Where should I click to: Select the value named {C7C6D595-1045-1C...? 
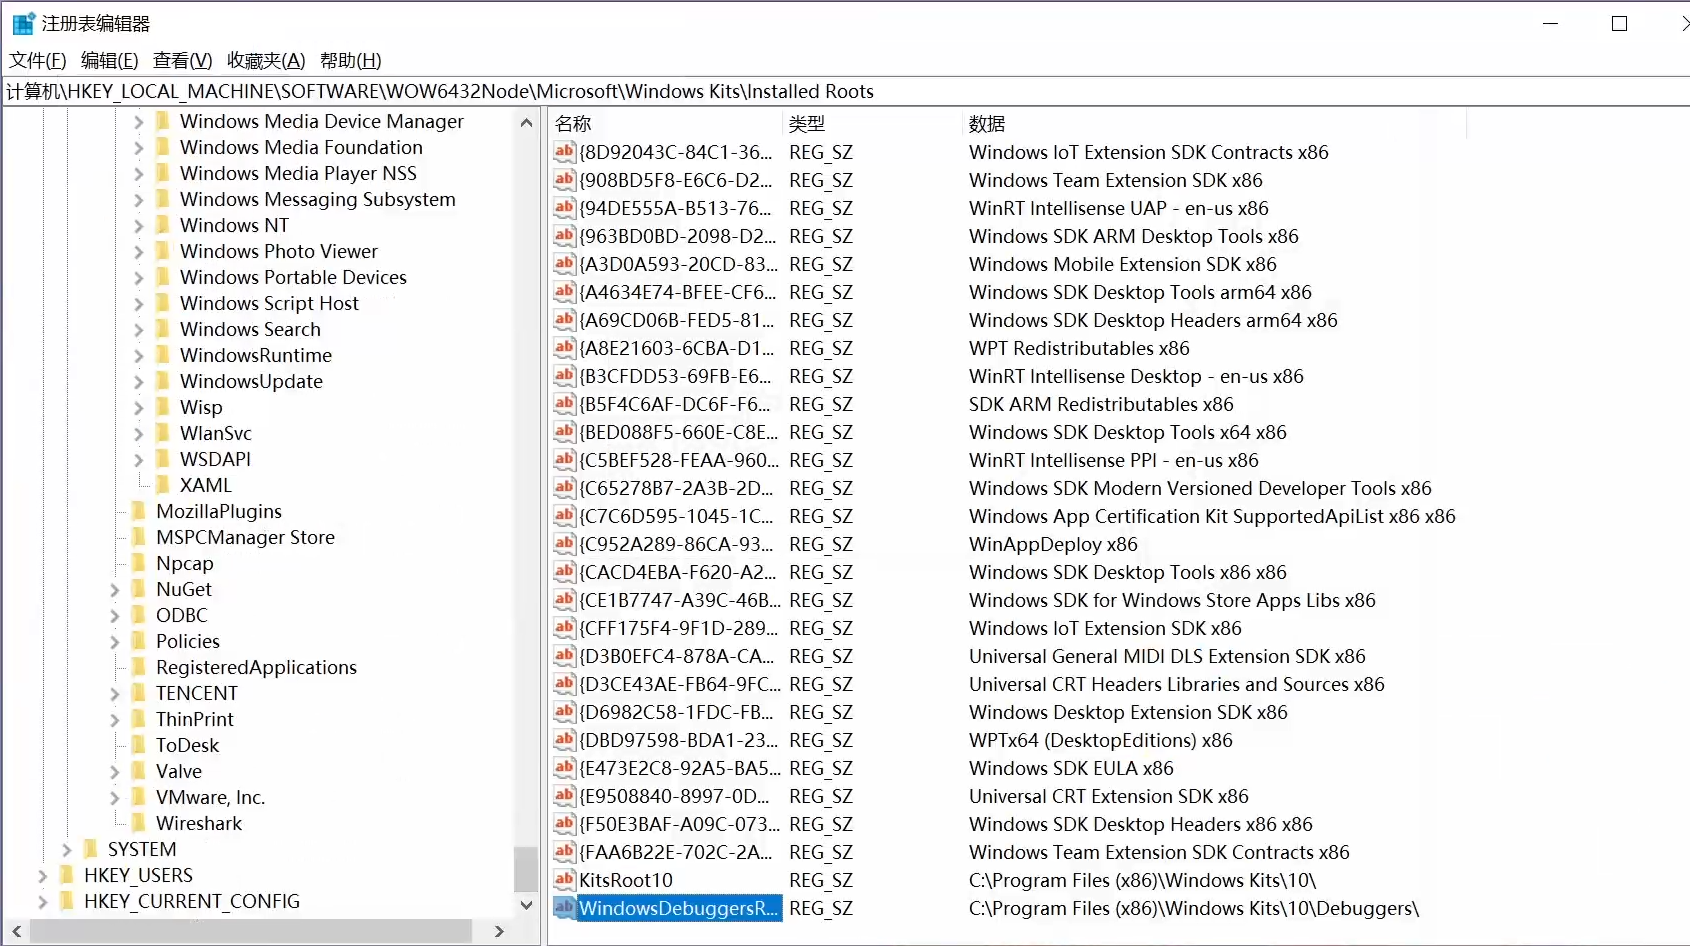676,517
